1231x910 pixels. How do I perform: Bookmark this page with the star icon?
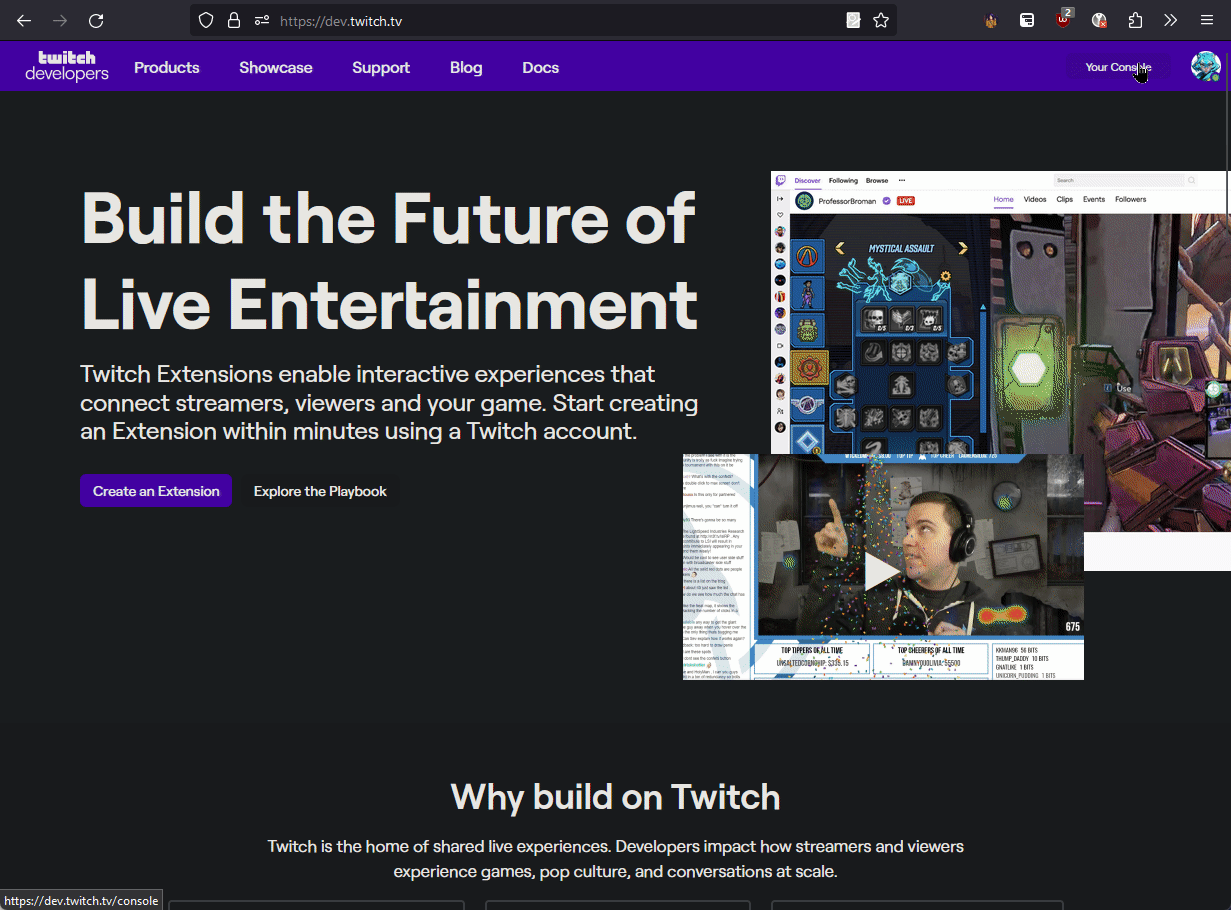pyautogui.click(x=881, y=20)
